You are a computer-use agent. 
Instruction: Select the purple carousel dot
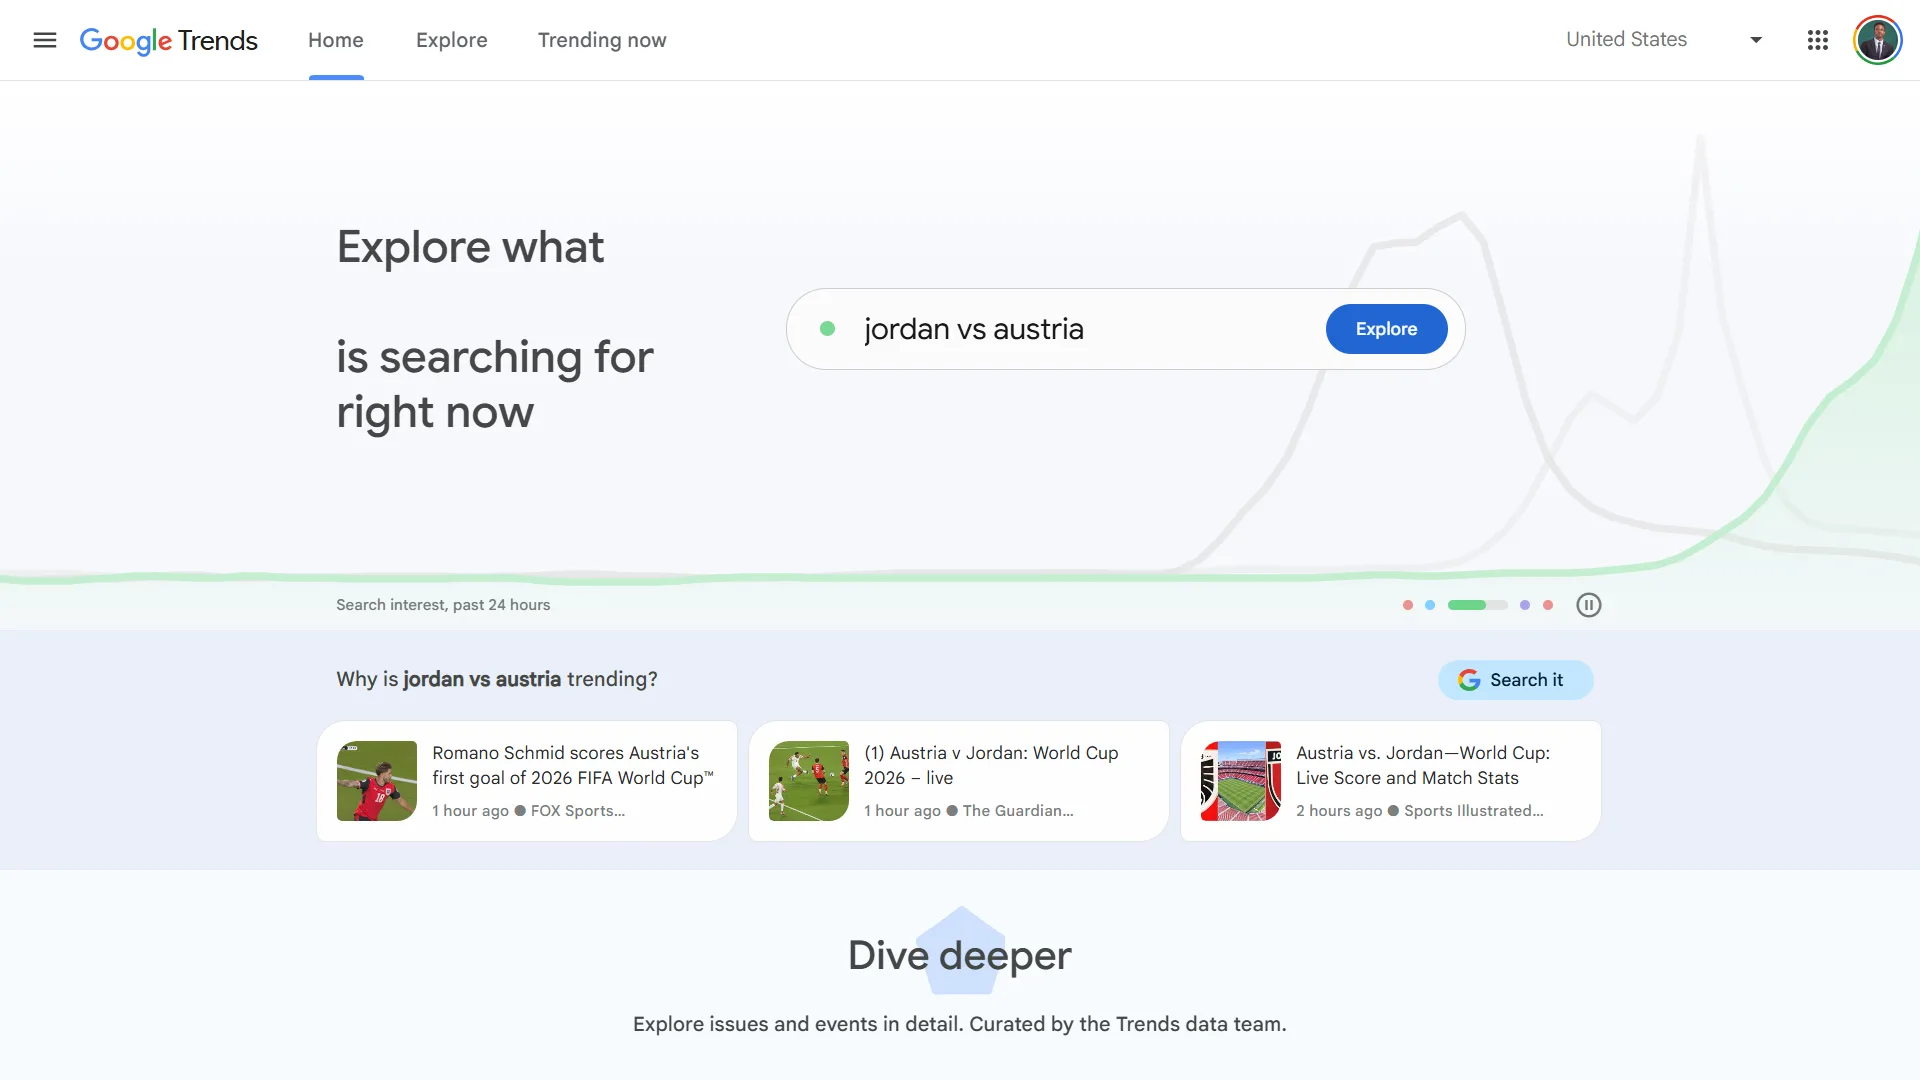[1525, 605]
